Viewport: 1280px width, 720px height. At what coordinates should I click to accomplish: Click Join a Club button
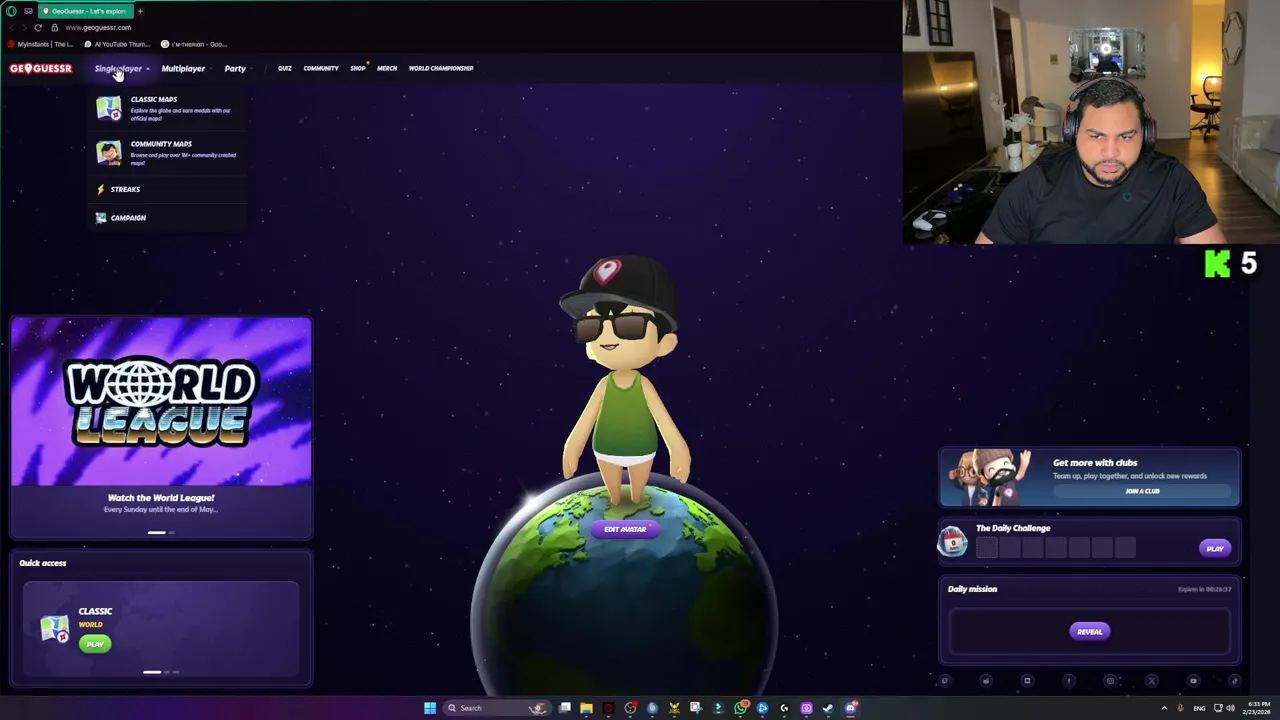(1142, 491)
